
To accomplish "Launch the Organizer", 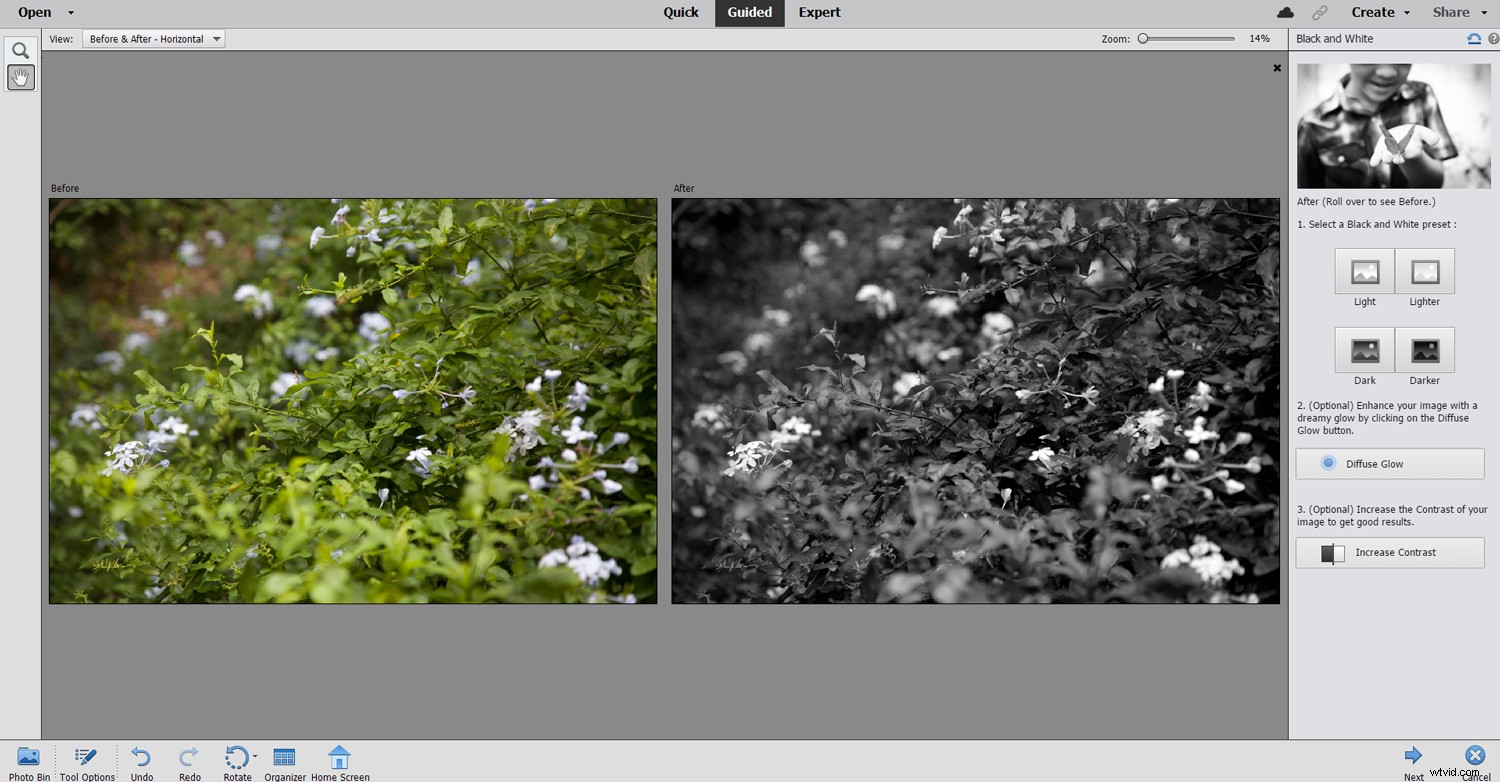I will [284, 761].
